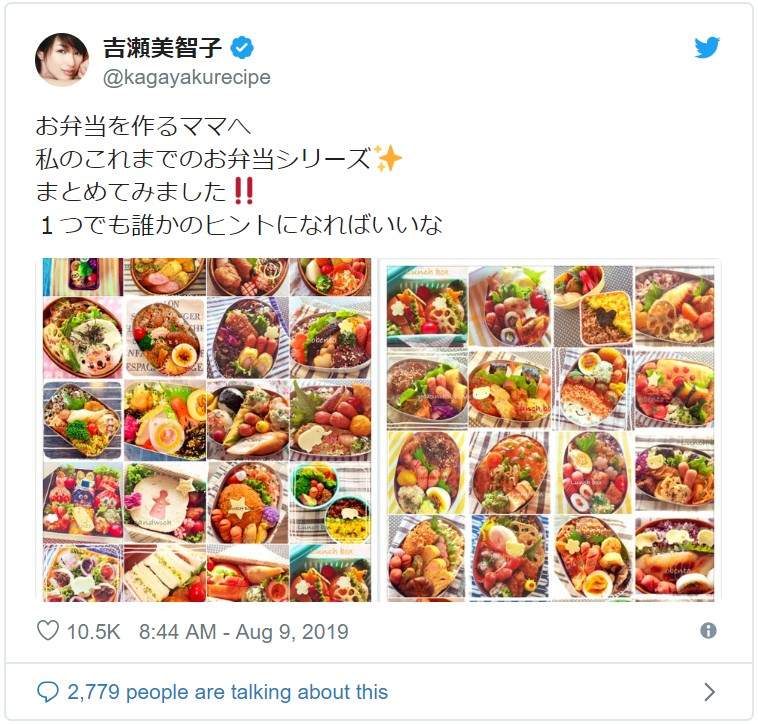Image resolution: width=758 pixels, height=724 pixels.
Task: Click the angel sandwich bento photo
Action: point(165,503)
